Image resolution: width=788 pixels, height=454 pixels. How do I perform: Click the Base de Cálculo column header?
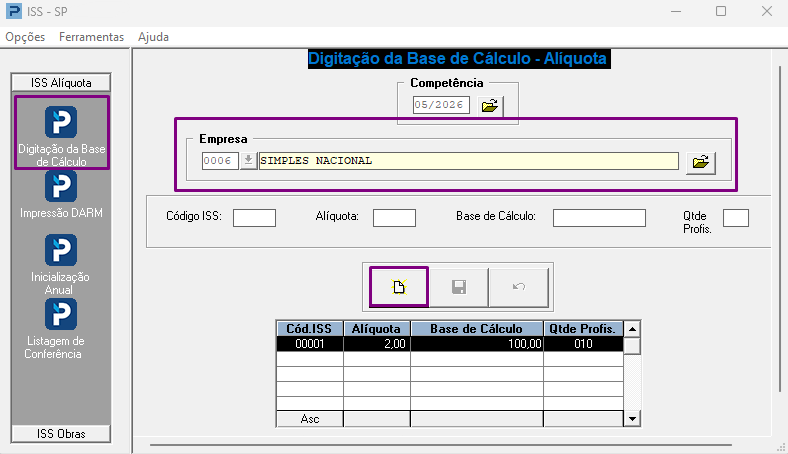point(476,329)
